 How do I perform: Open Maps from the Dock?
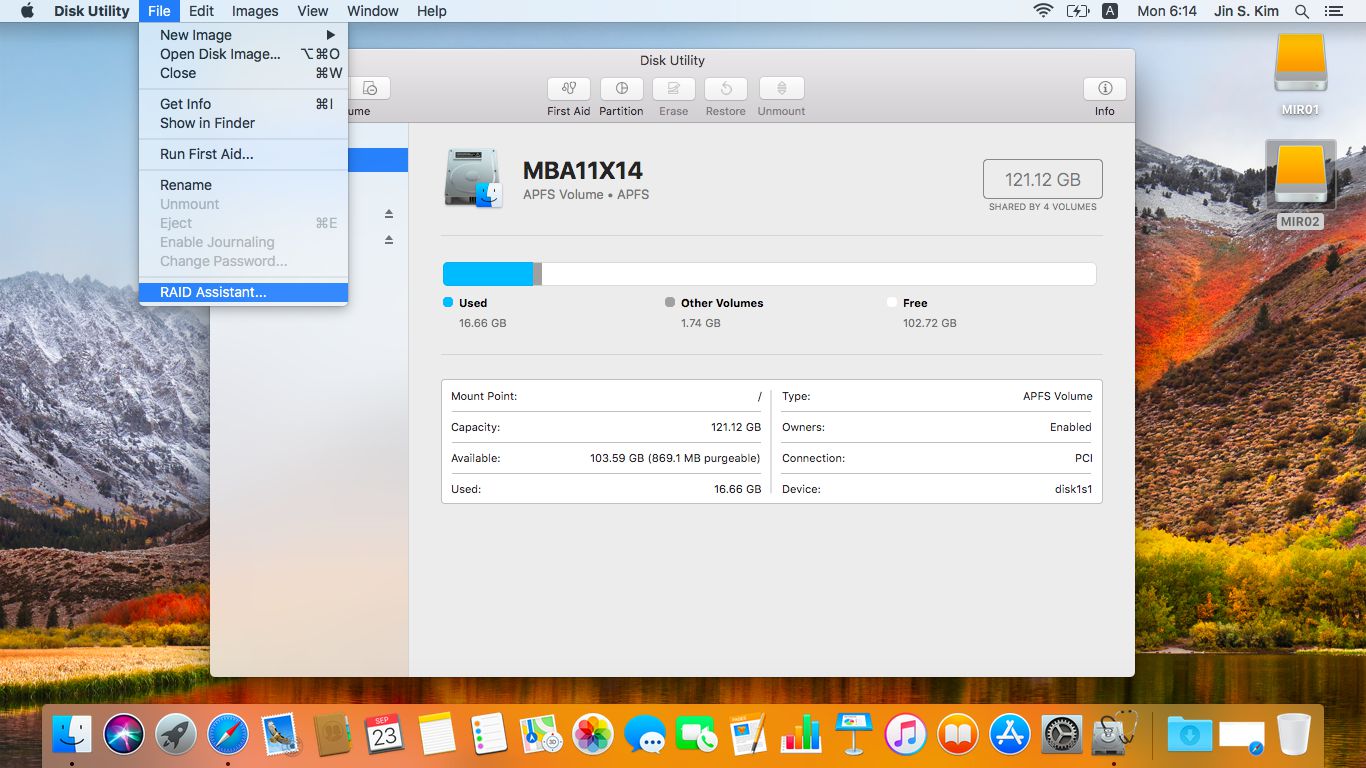pos(541,735)
